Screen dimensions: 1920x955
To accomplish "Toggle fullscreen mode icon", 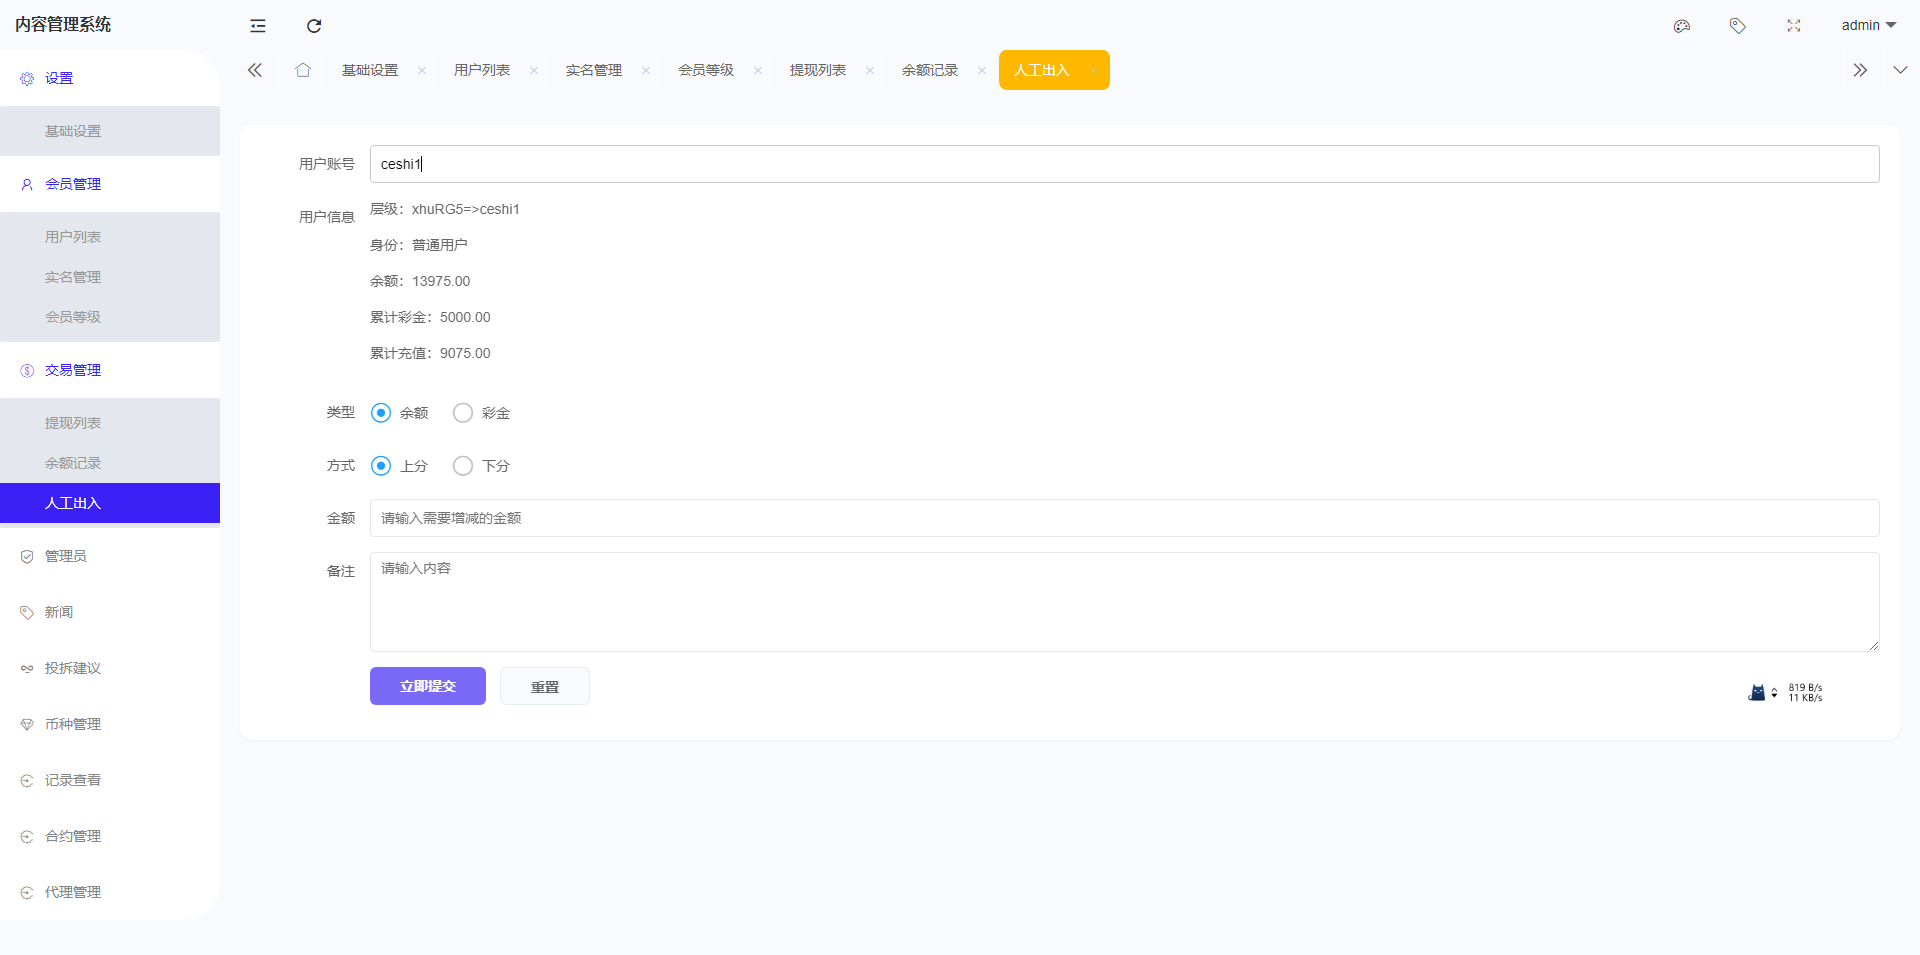I will click(x=1794, y=26).
